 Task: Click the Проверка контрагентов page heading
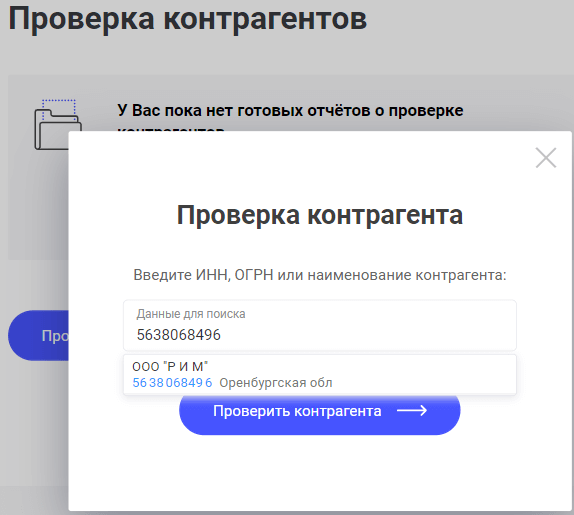[x=187, y=18]
